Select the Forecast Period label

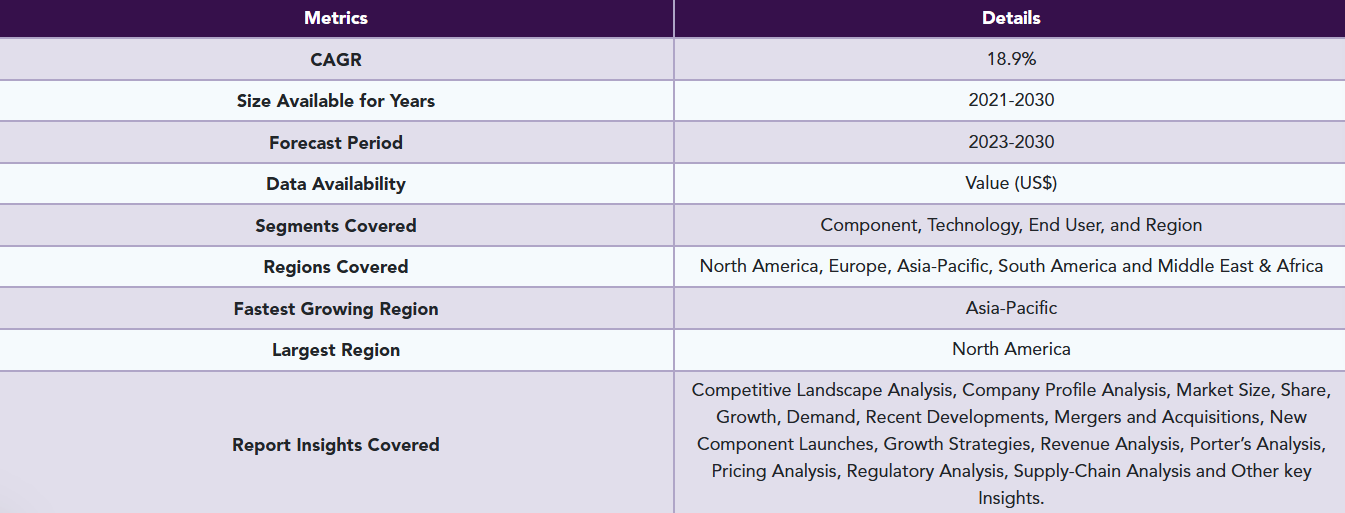pos(336,143)
